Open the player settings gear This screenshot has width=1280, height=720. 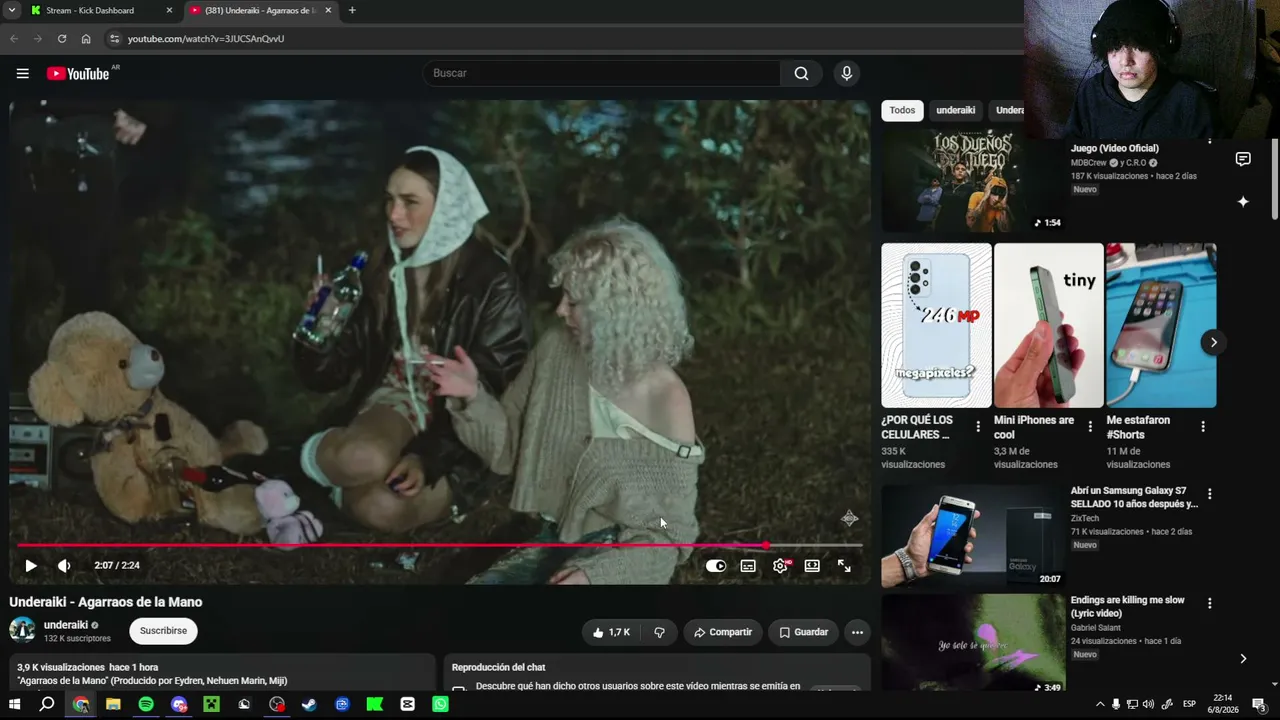click(x=780, y=566)
